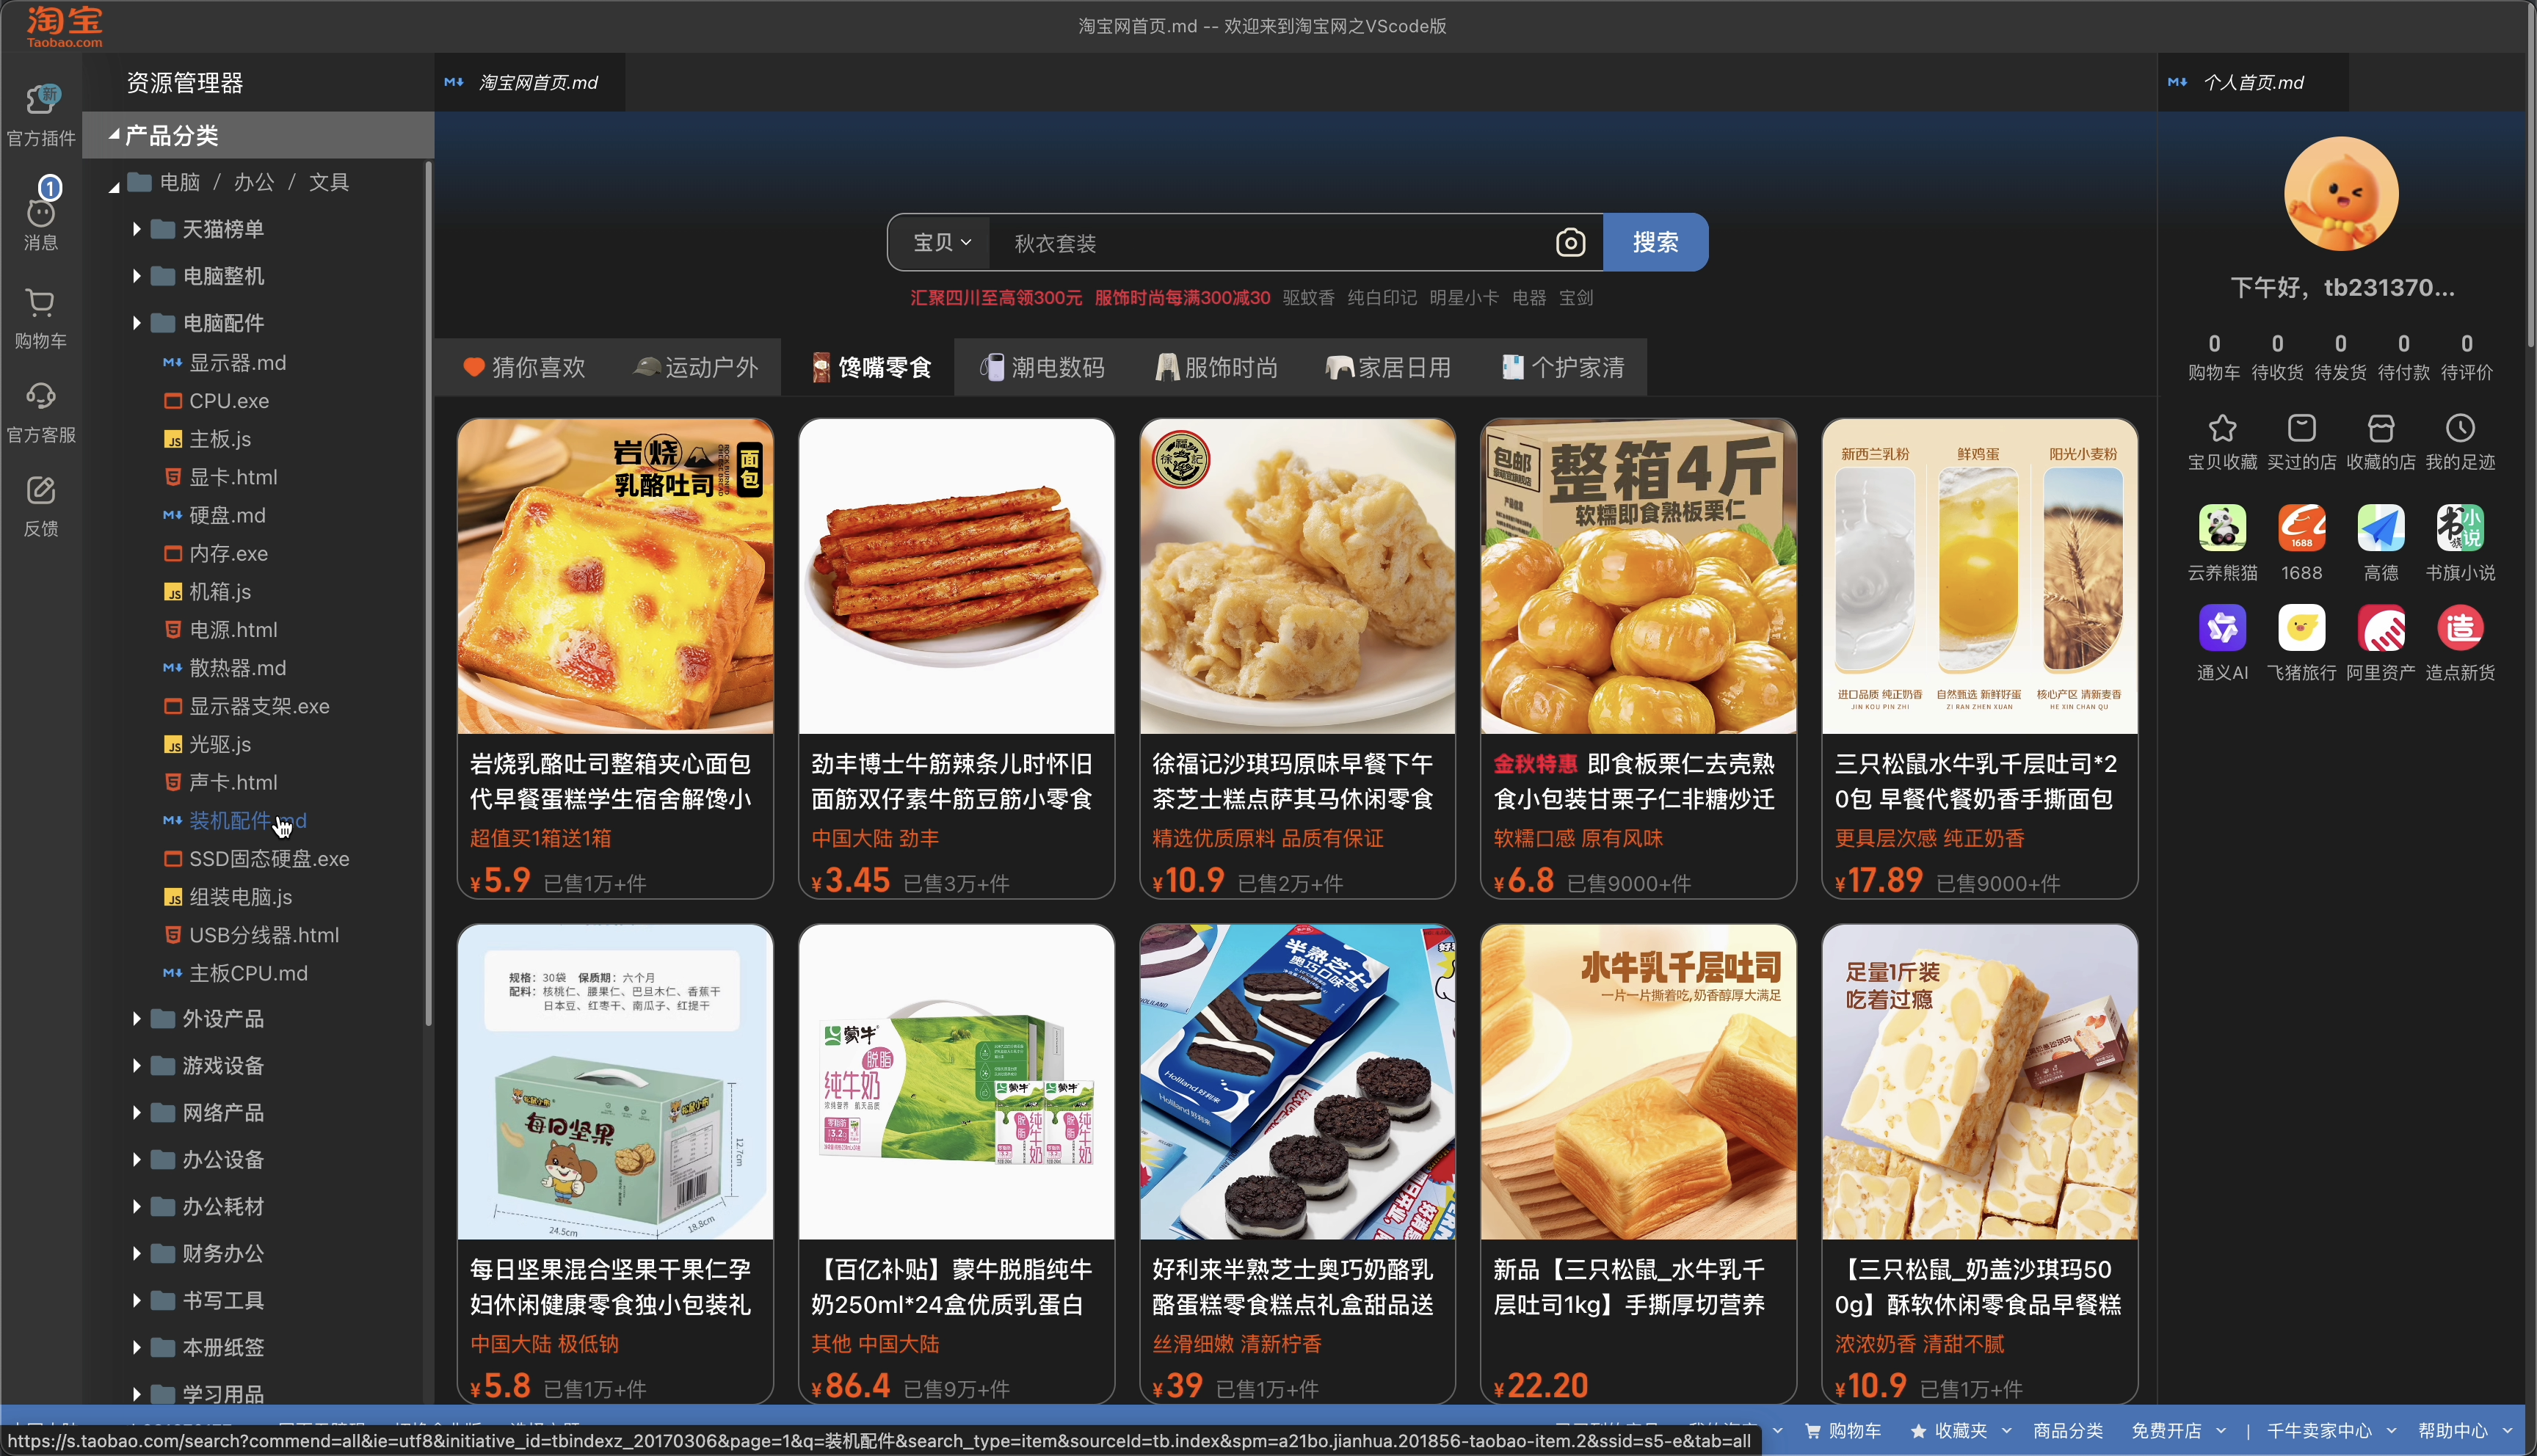Screen dimensions: 2537x1456
Task: Click the user avatar mascot
Action: coord(2341,194)
